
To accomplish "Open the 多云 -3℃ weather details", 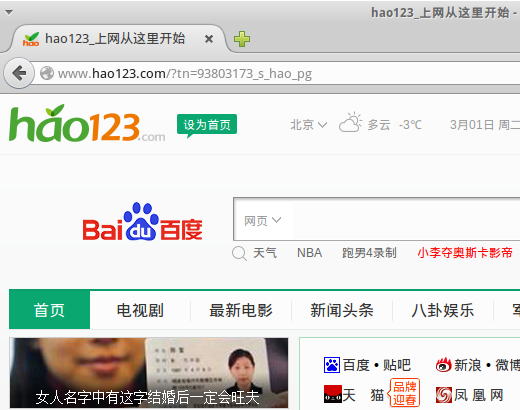I will pos(395,125).
